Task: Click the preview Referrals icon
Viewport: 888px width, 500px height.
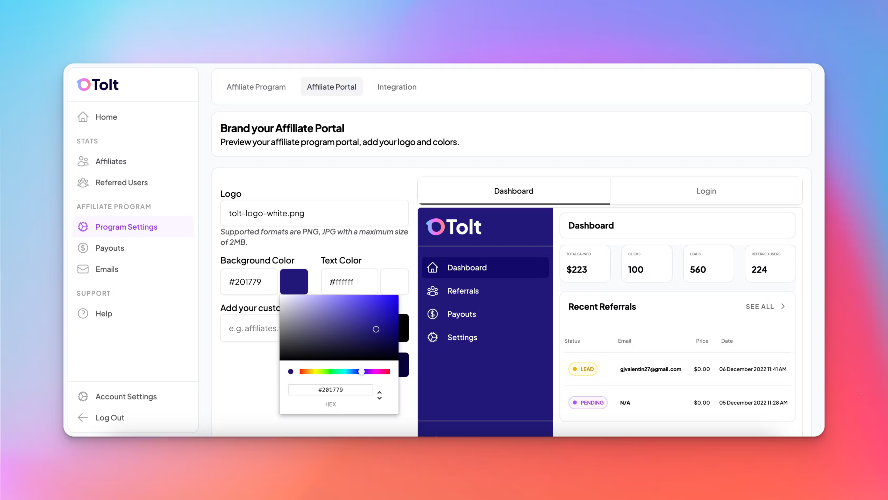Action: (433, 290)
